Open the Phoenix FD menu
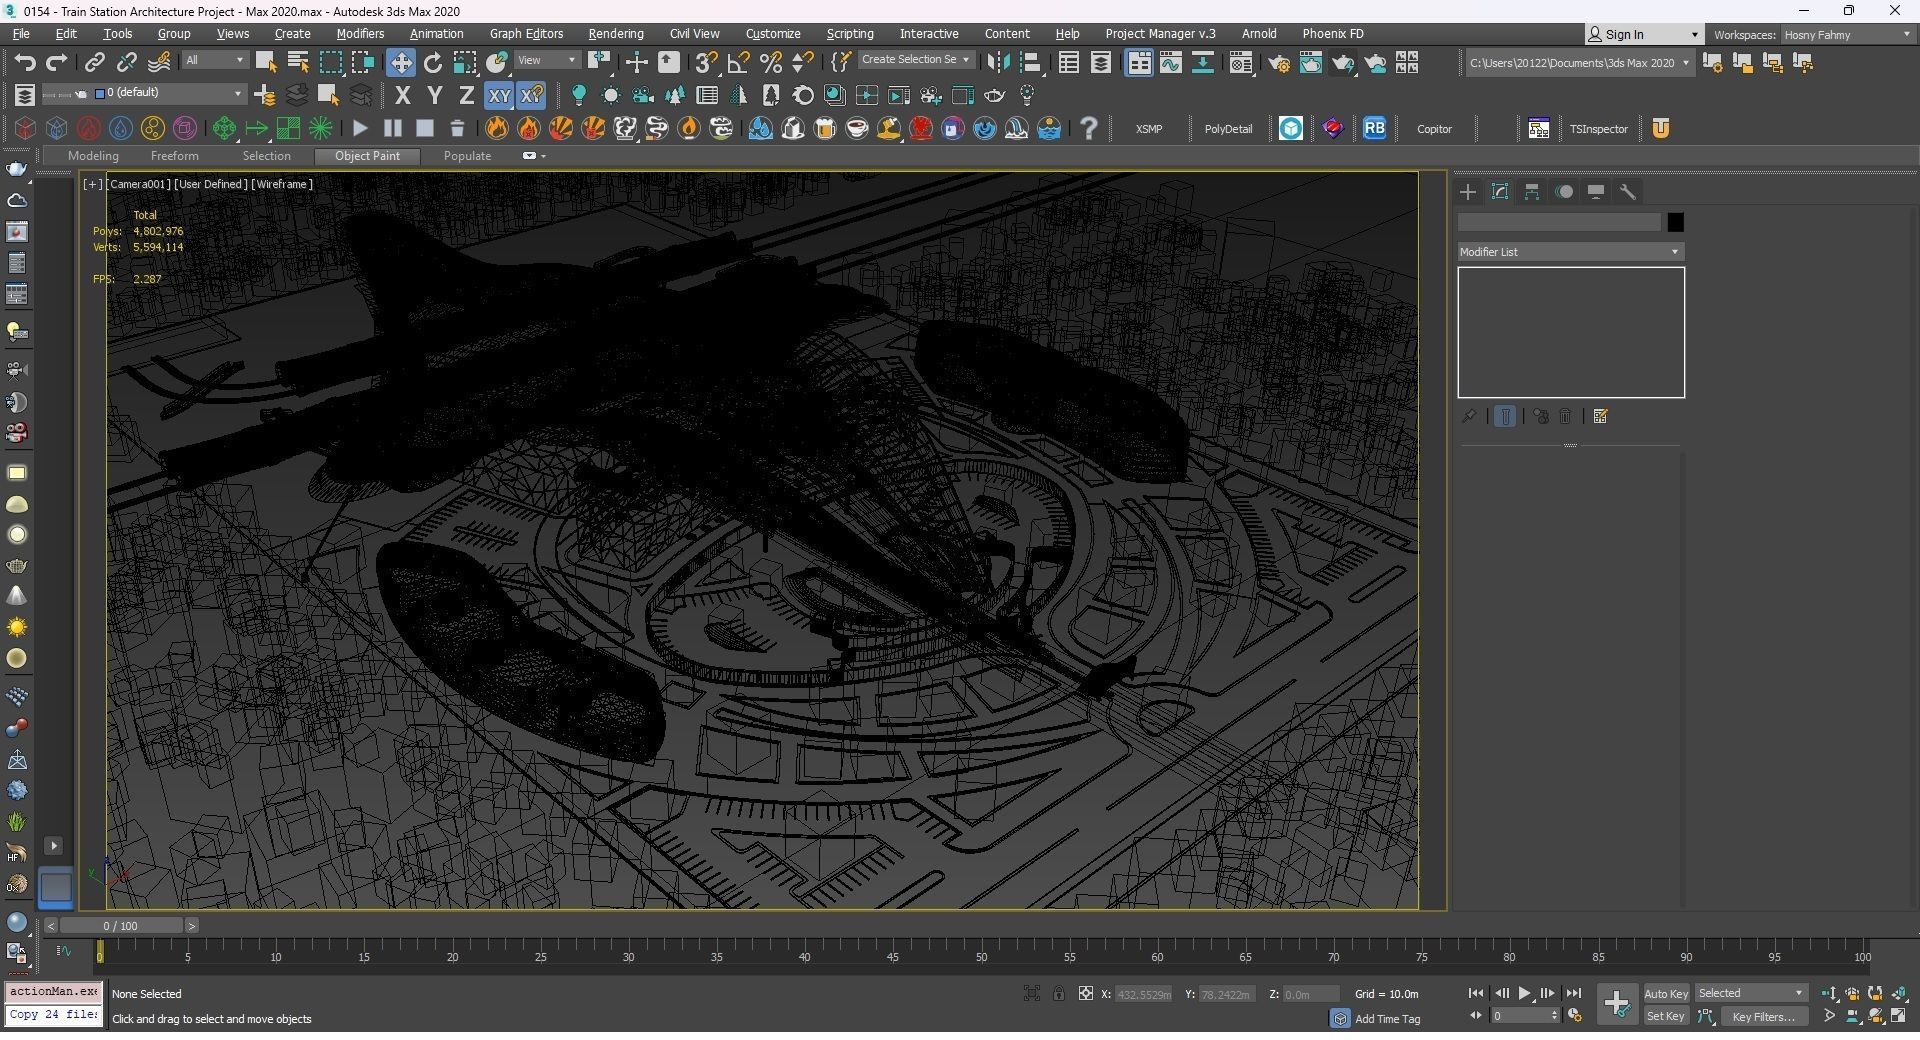The height and width of the screenshot is (1040, 1920). pos(1332,34)
